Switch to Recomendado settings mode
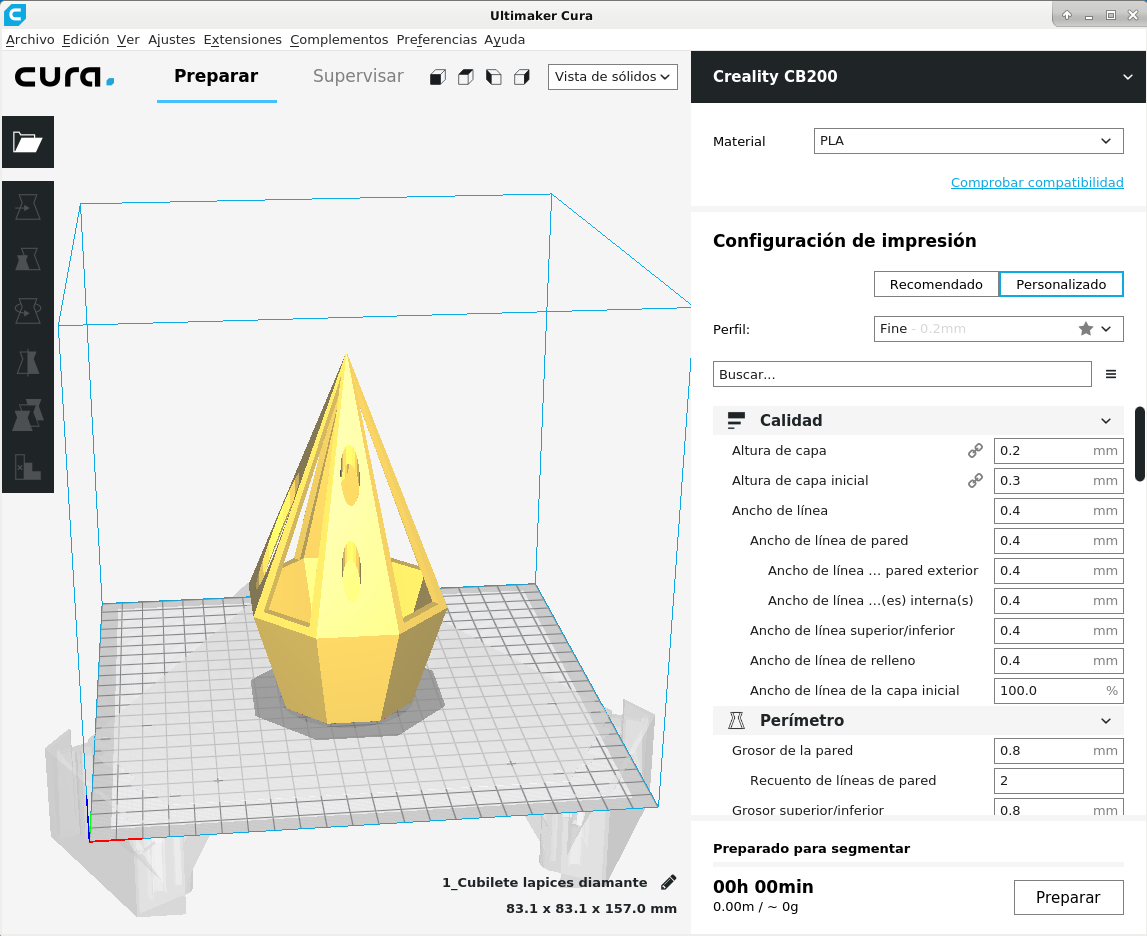This screenshot has width=1147, height=936. pyautogui.click(x=936, y=284)
